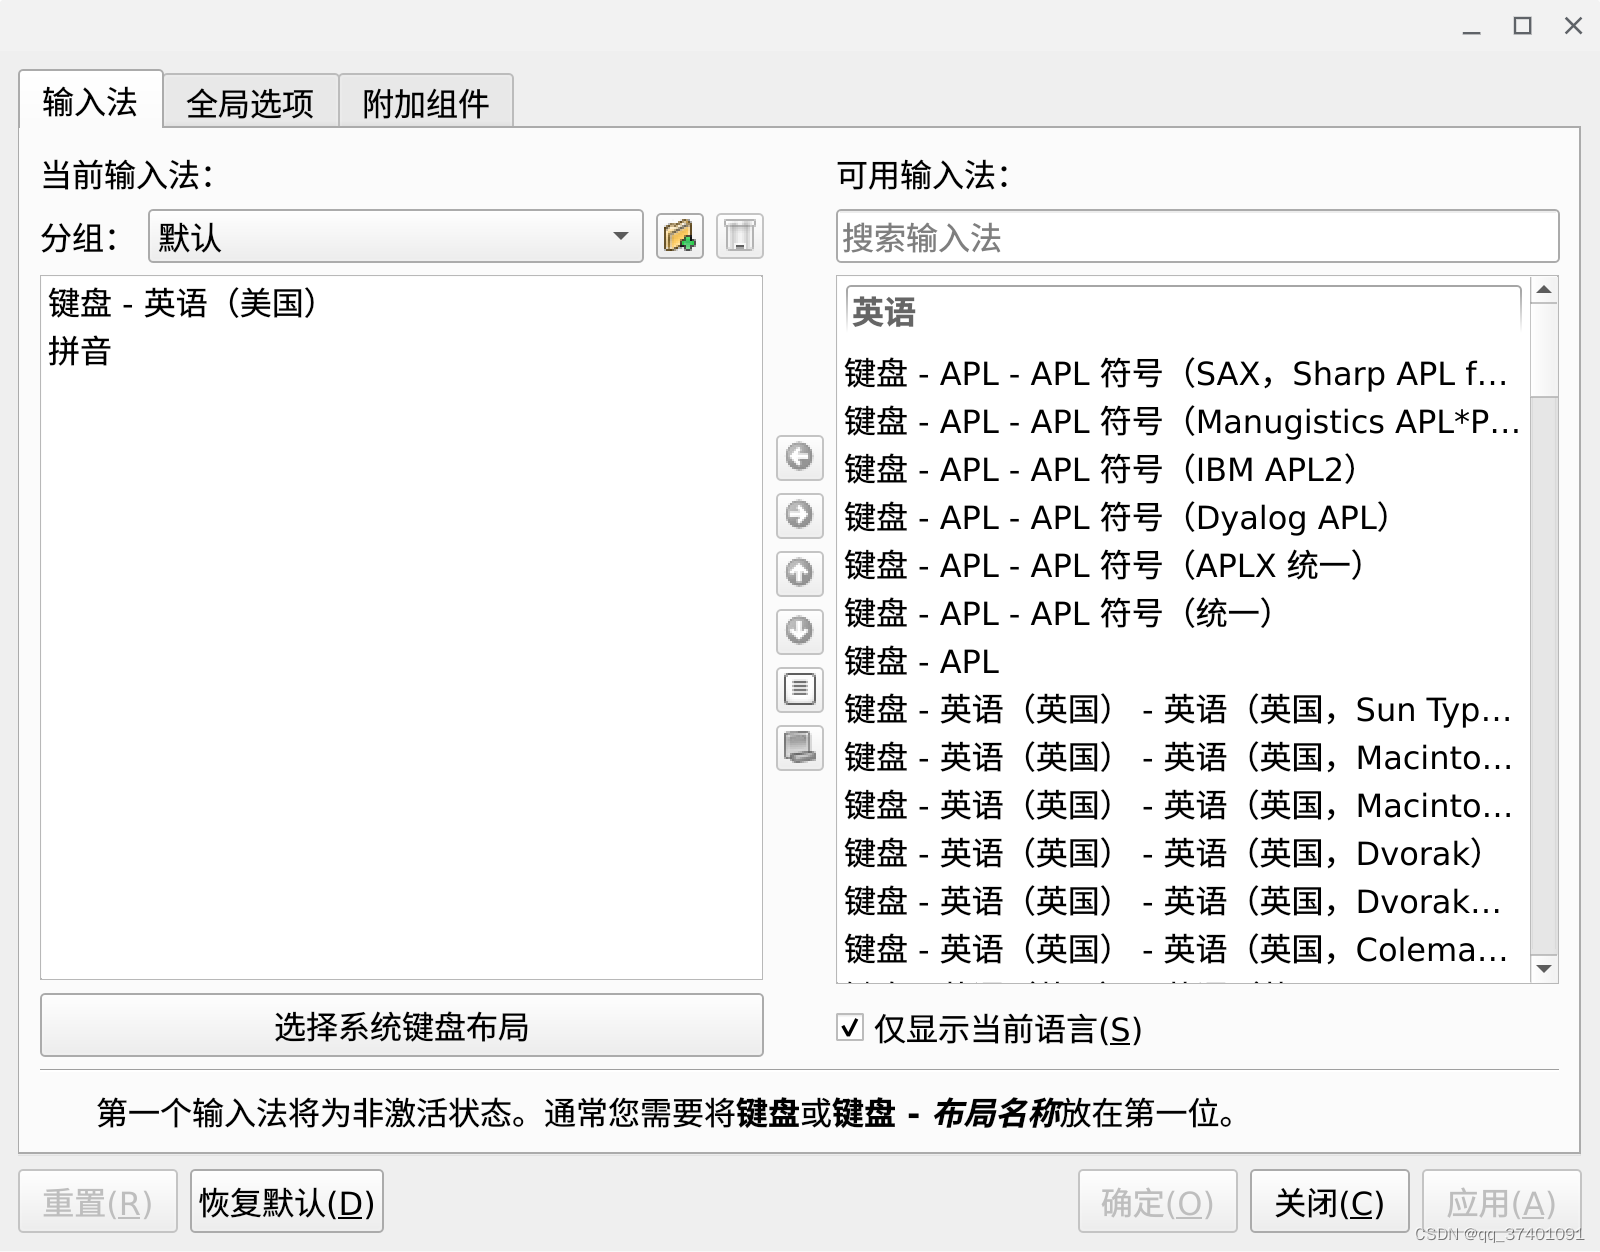Move selected input method up
The height and width of the screenshot is (1252, 1600).
798,575
